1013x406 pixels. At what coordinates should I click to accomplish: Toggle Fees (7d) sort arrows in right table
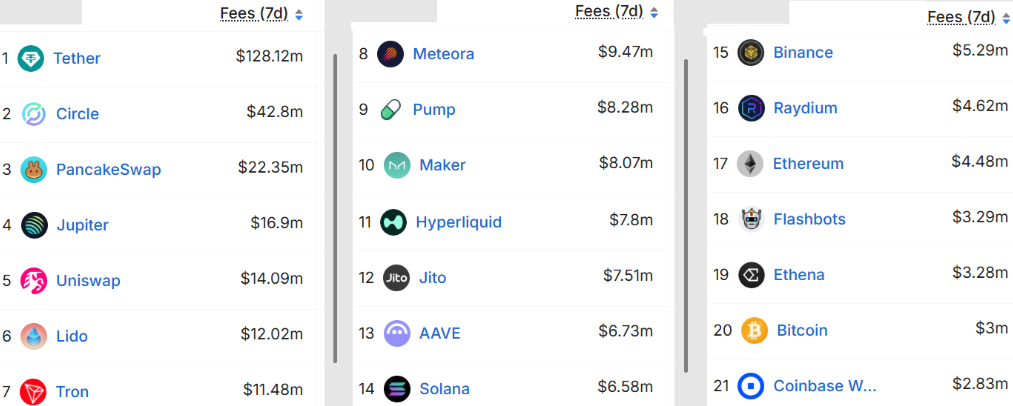tap(1006, 19)
